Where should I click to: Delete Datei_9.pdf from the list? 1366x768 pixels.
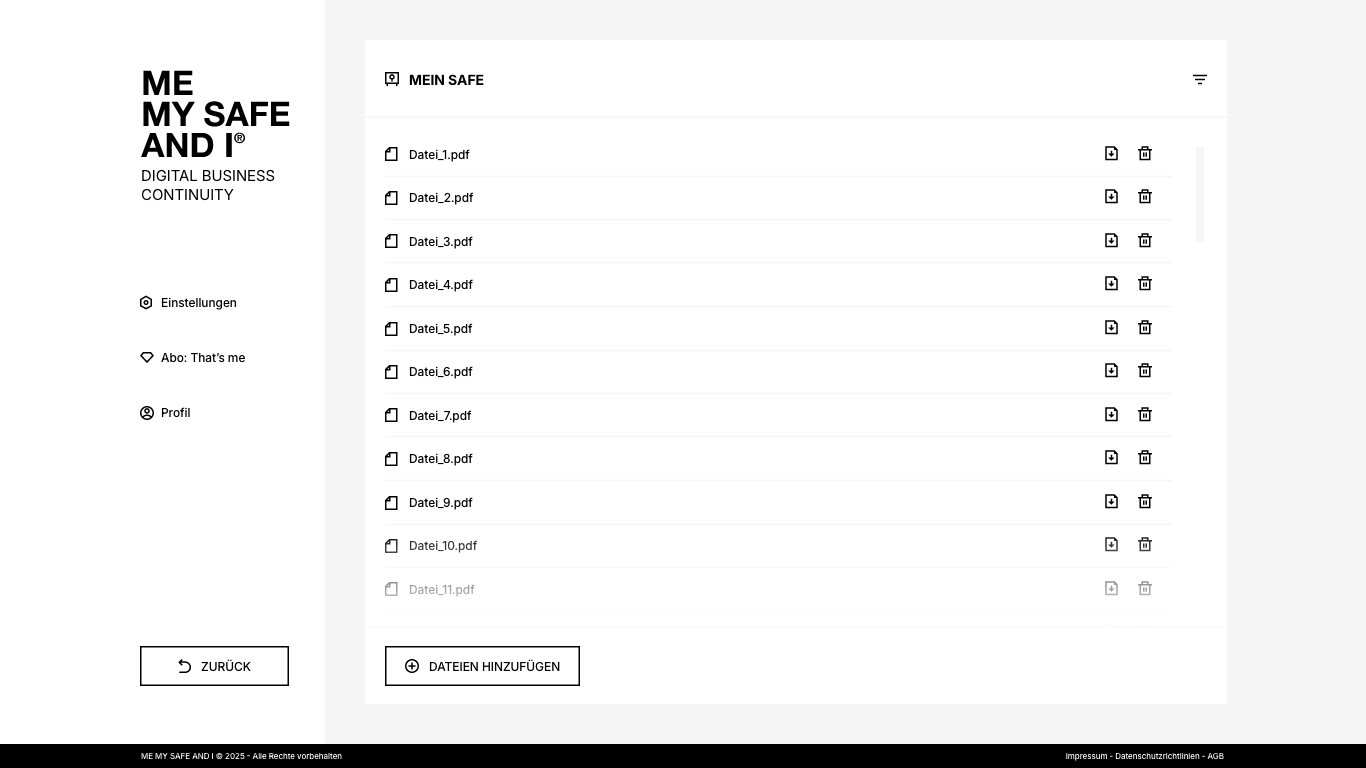(1145, 501)
